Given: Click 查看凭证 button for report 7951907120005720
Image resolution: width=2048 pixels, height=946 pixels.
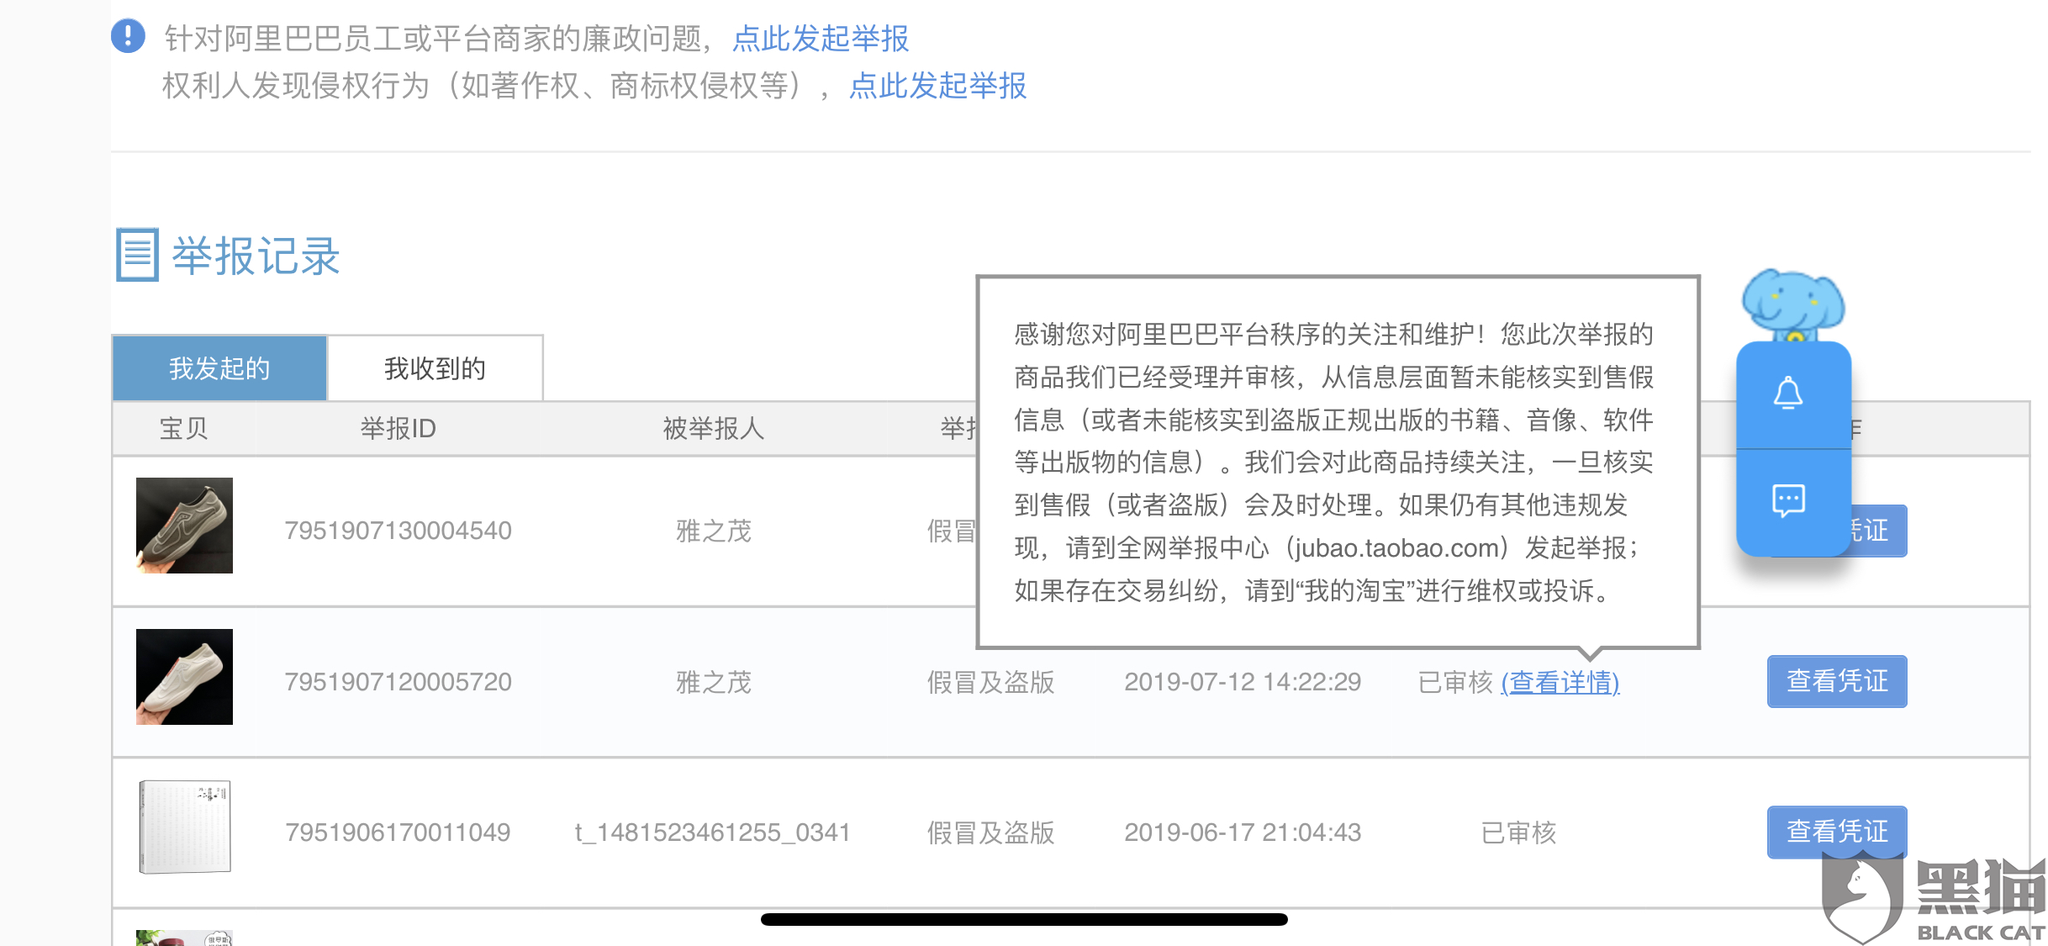Looking at the screenshot, I should pyautogui.click(x=1837, y=681).
